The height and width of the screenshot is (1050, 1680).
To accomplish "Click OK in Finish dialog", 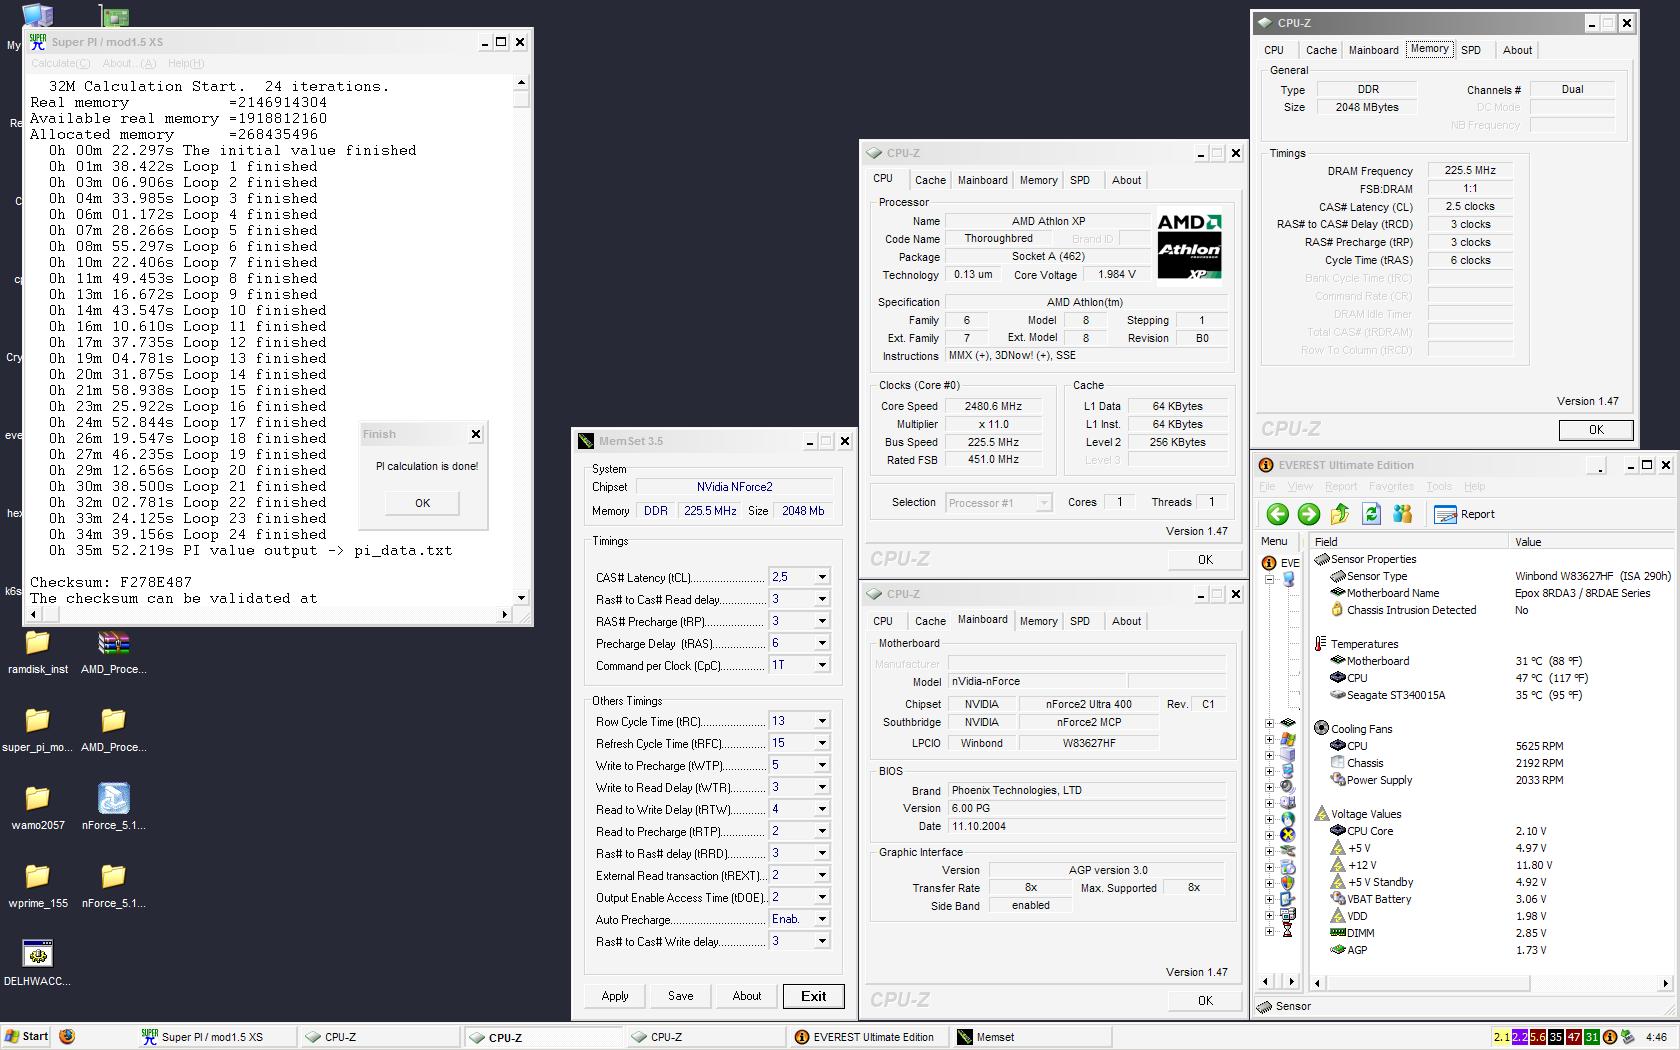I will click(422, 503).
